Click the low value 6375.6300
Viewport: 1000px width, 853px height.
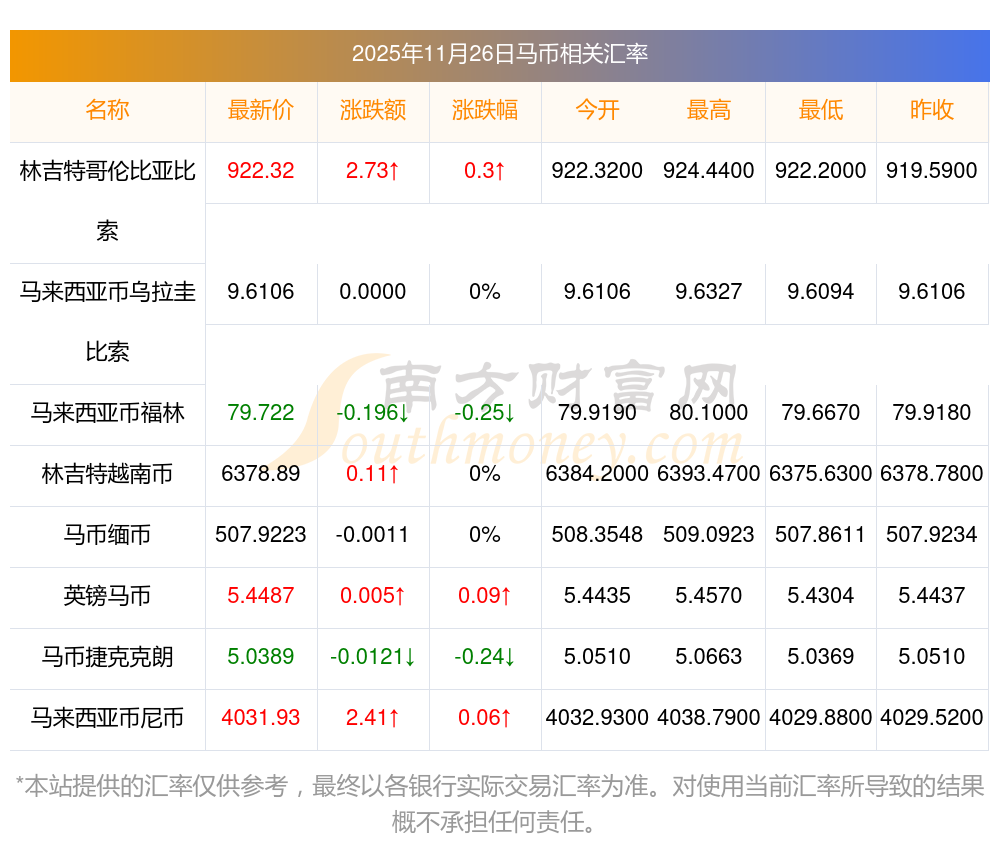(821, 474)
